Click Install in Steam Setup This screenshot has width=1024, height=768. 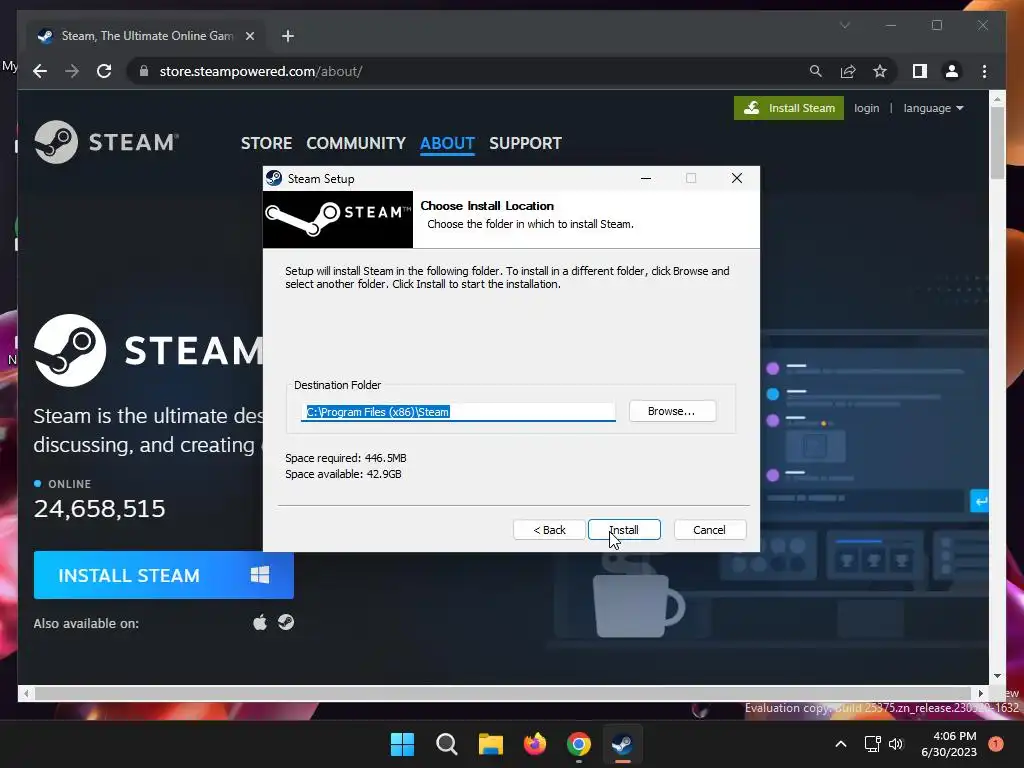click(x=624, y=530)
